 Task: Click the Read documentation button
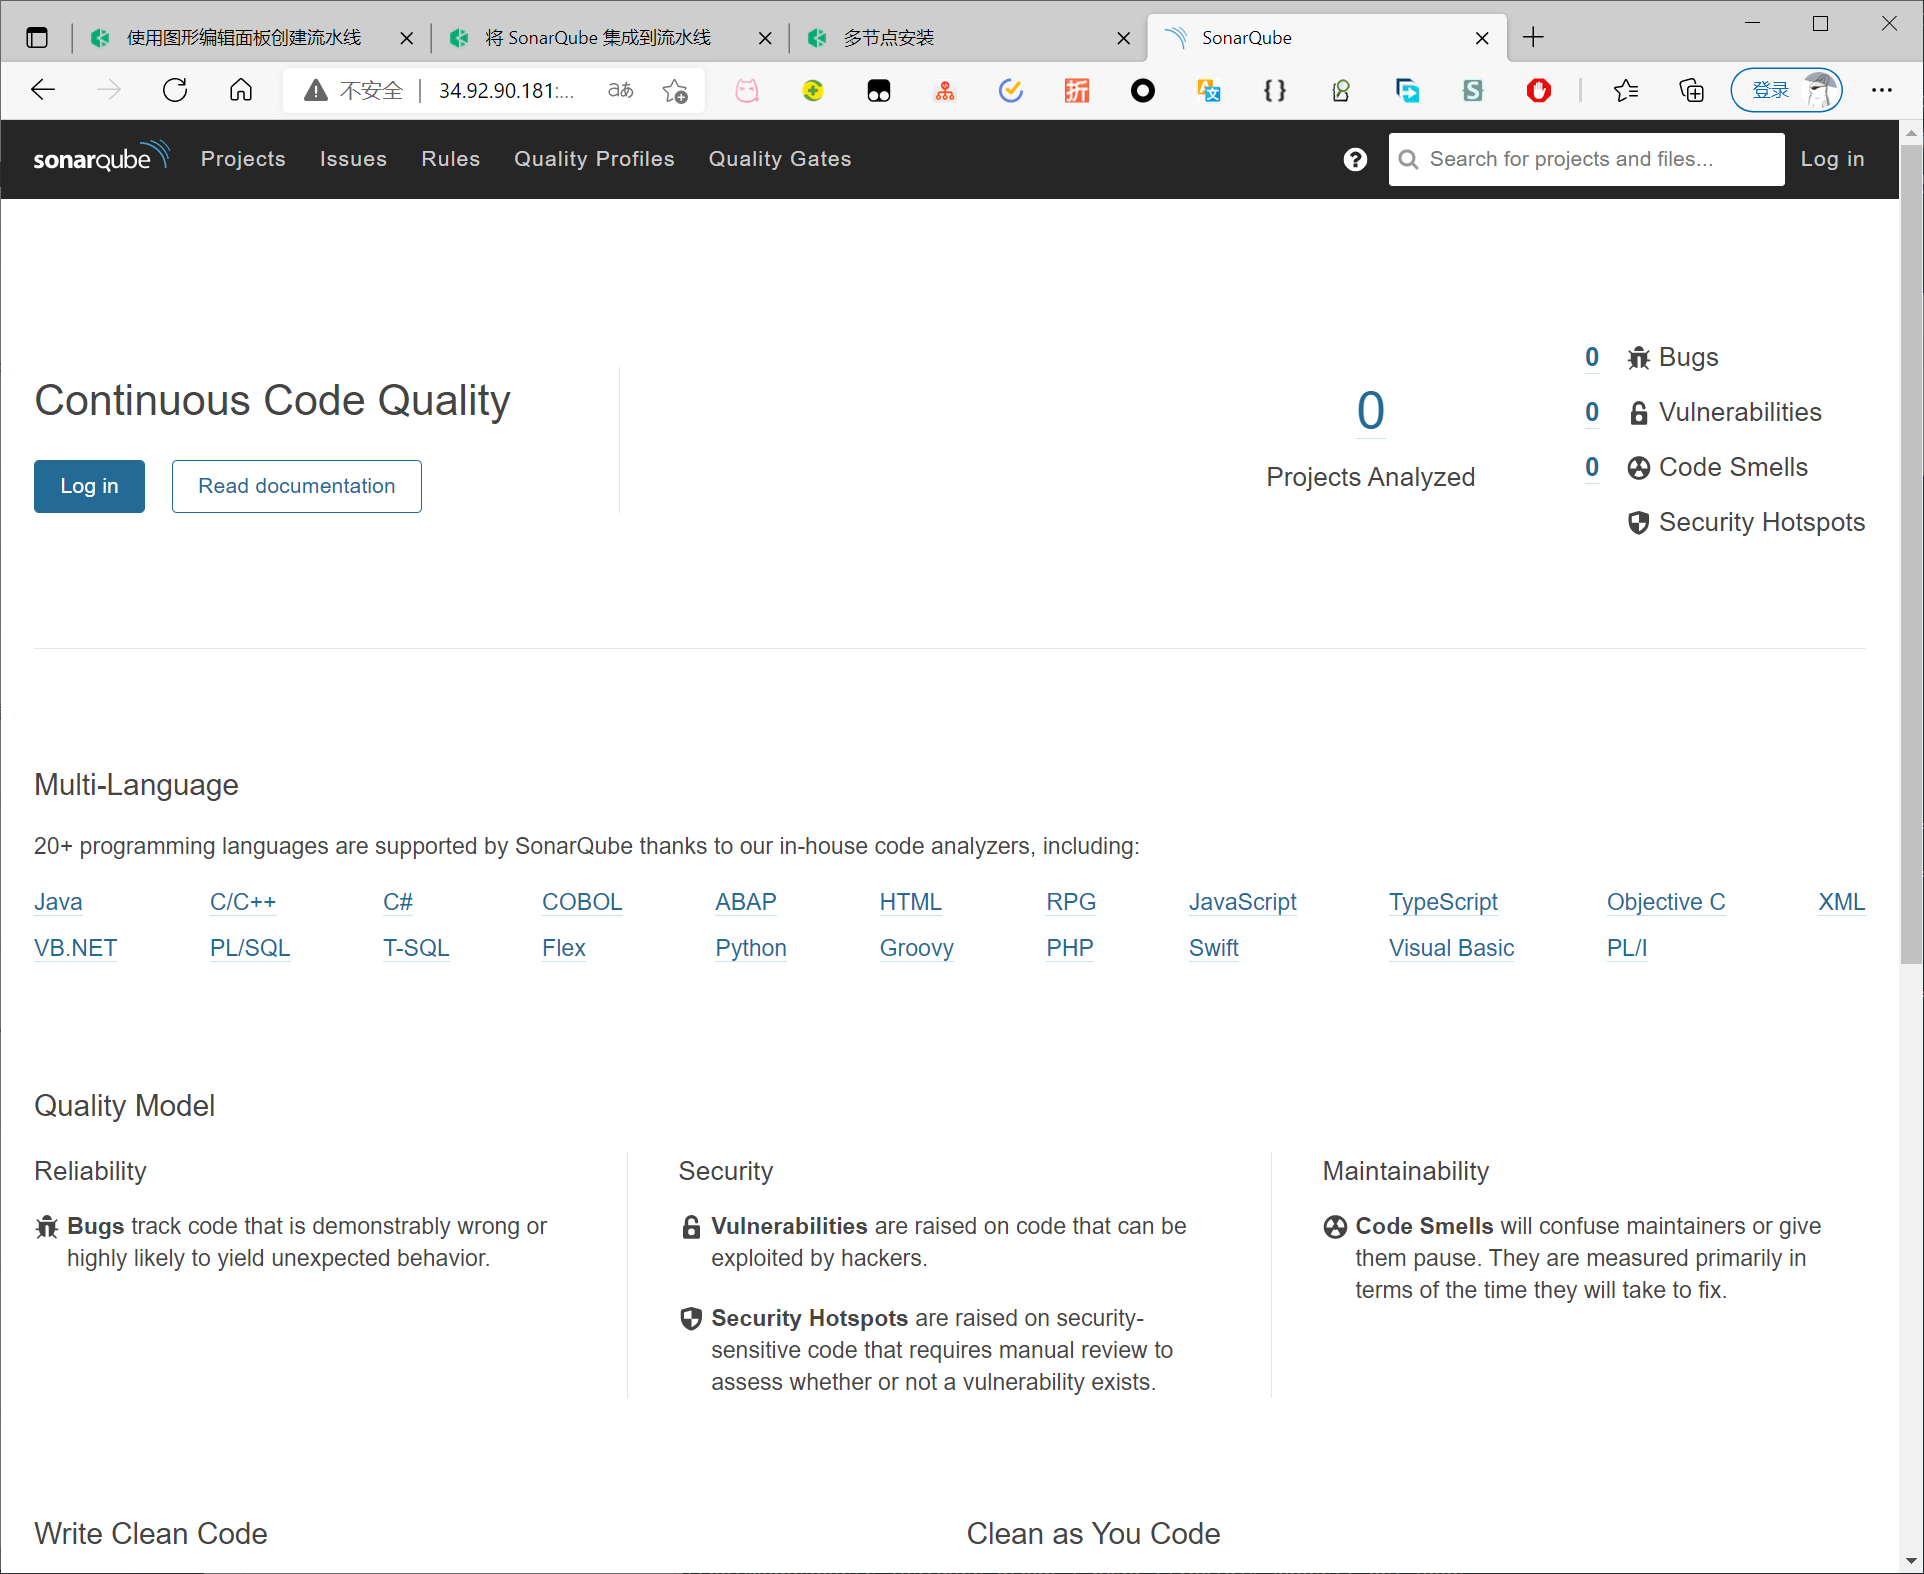(x=296, y=486)
